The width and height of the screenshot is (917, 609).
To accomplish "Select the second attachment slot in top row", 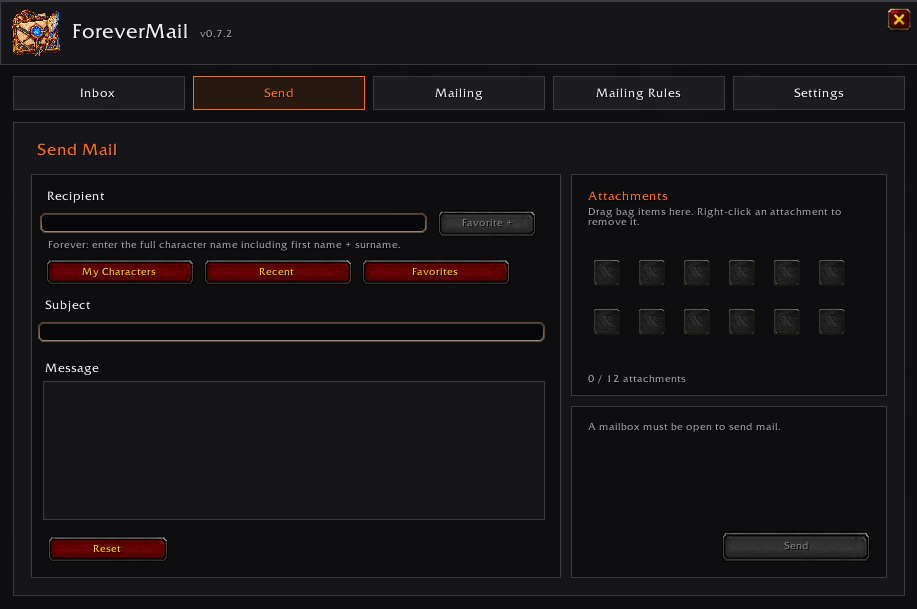I will click(x=651, y=273).
